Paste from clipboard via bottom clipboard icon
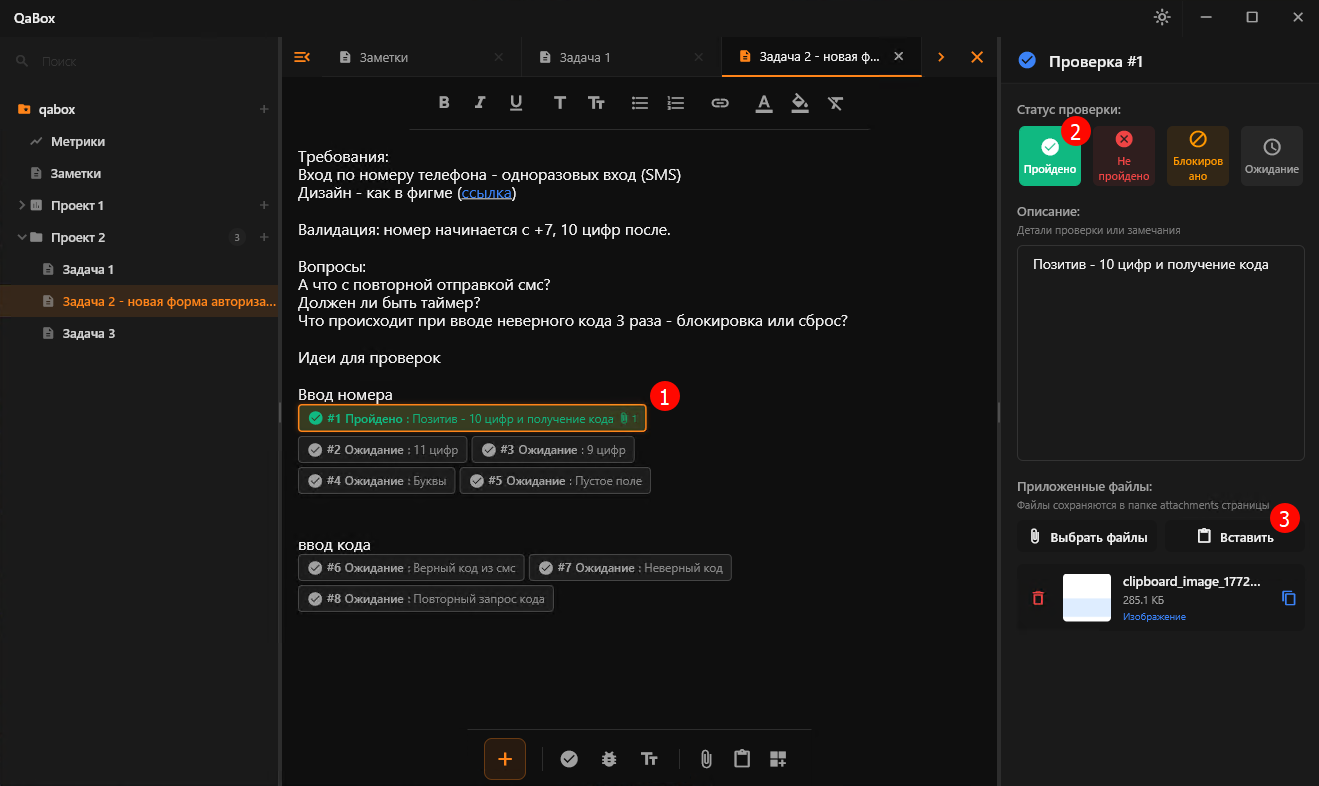 742,759
